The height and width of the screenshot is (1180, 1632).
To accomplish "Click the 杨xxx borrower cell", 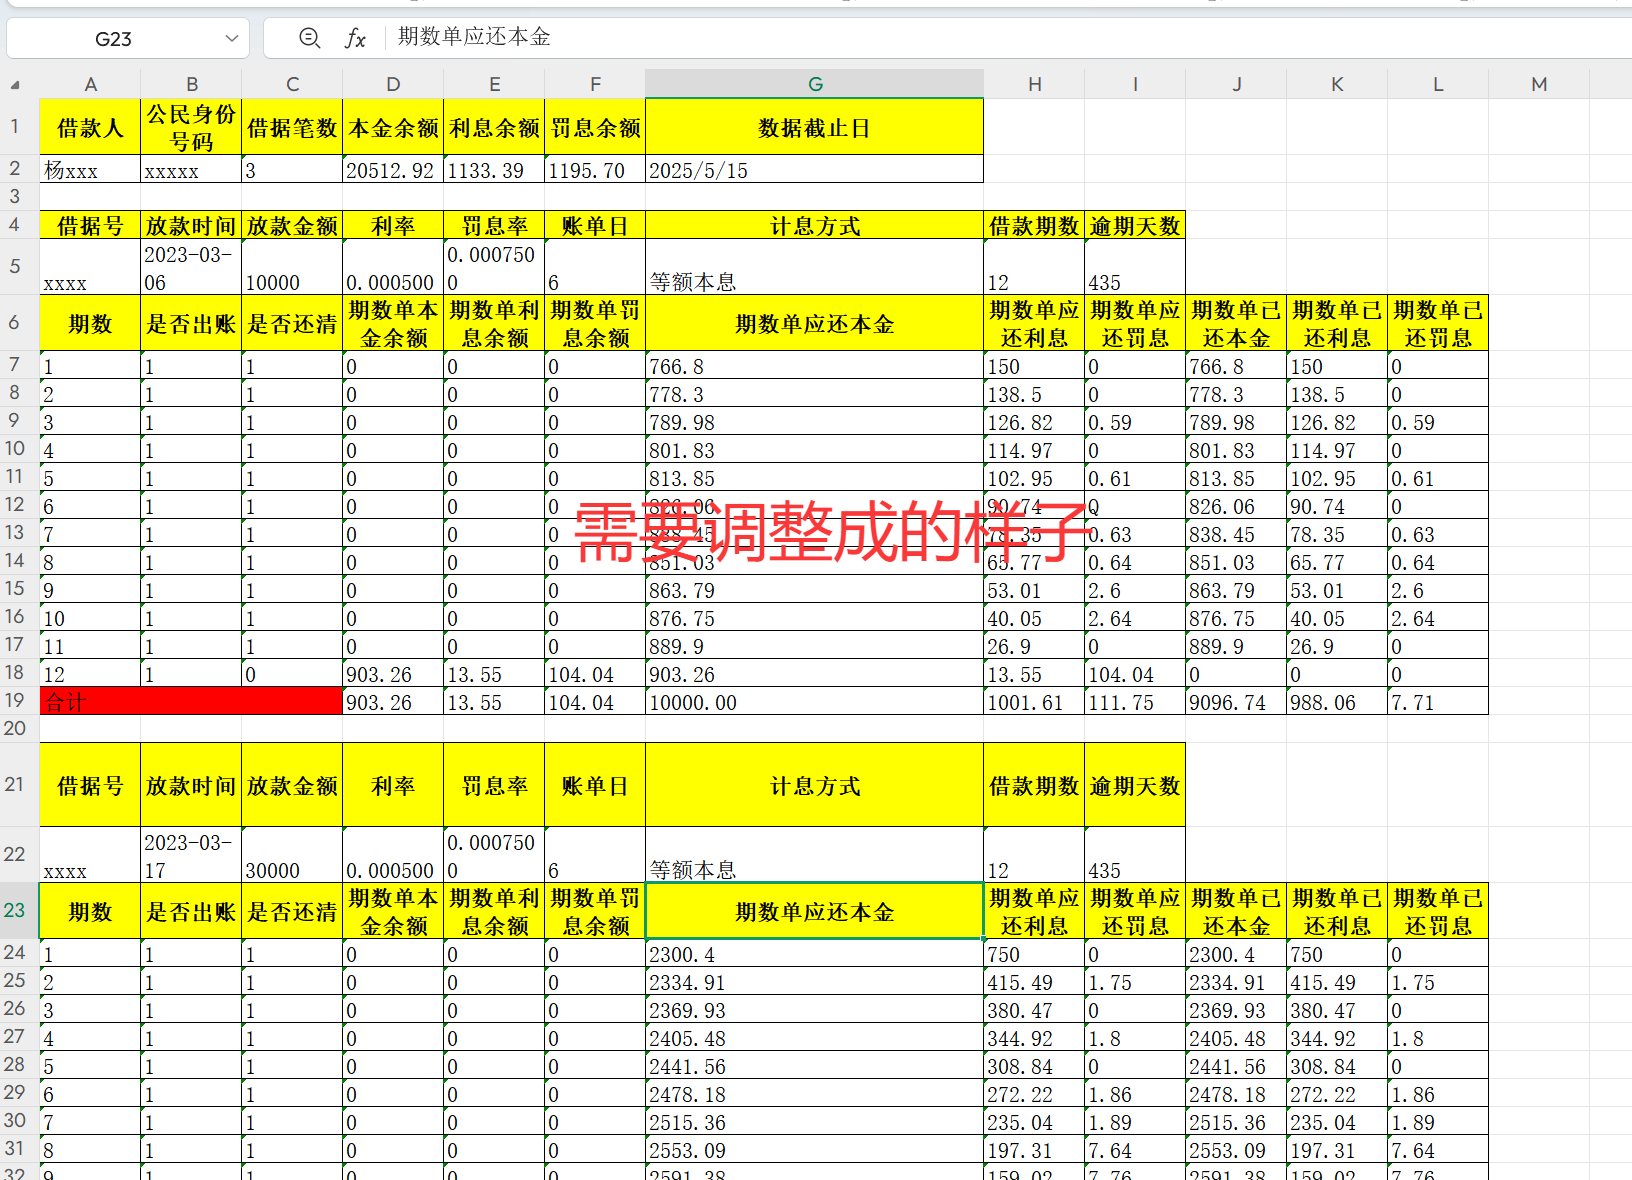I will [x=90, y=169].
